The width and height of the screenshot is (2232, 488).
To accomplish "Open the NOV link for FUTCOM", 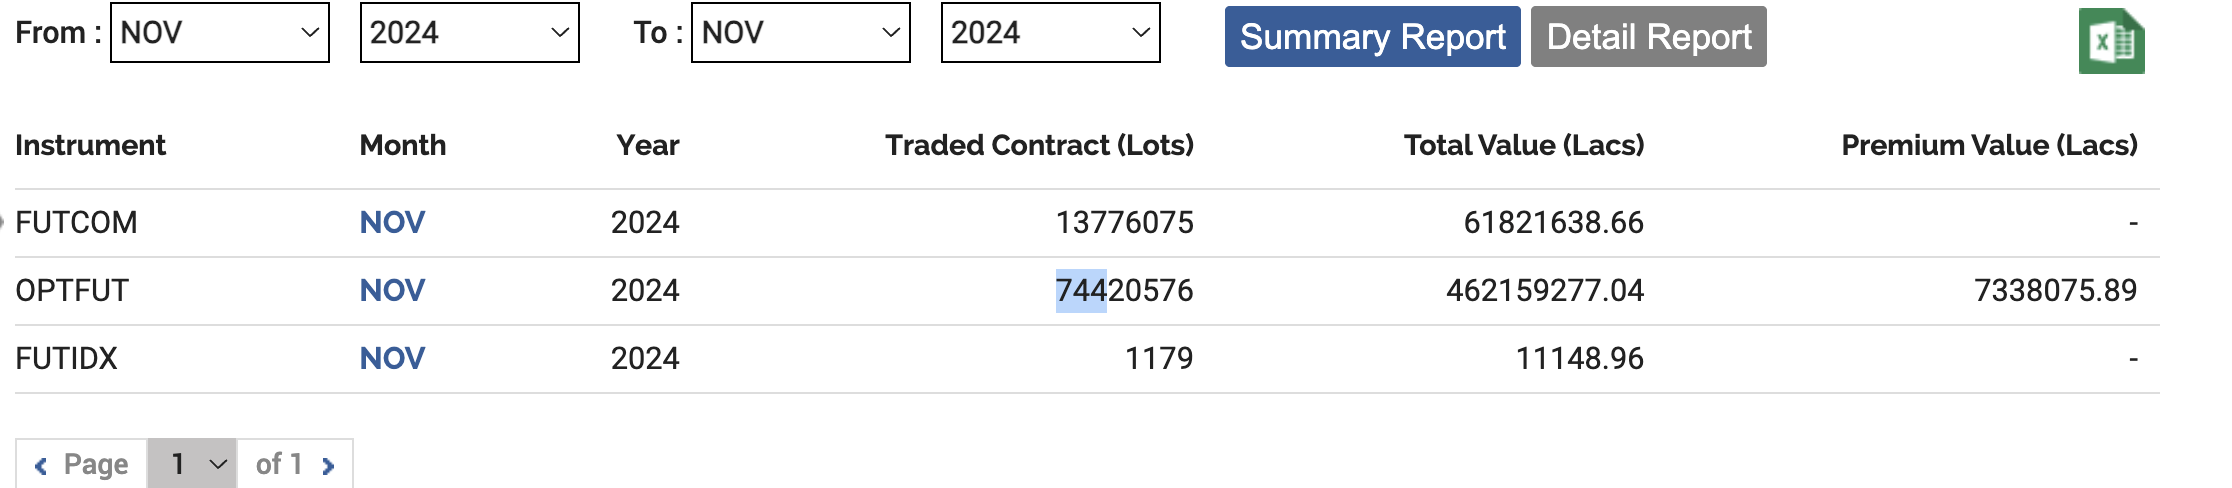I will pyautogui.click(x=392, y=222).
